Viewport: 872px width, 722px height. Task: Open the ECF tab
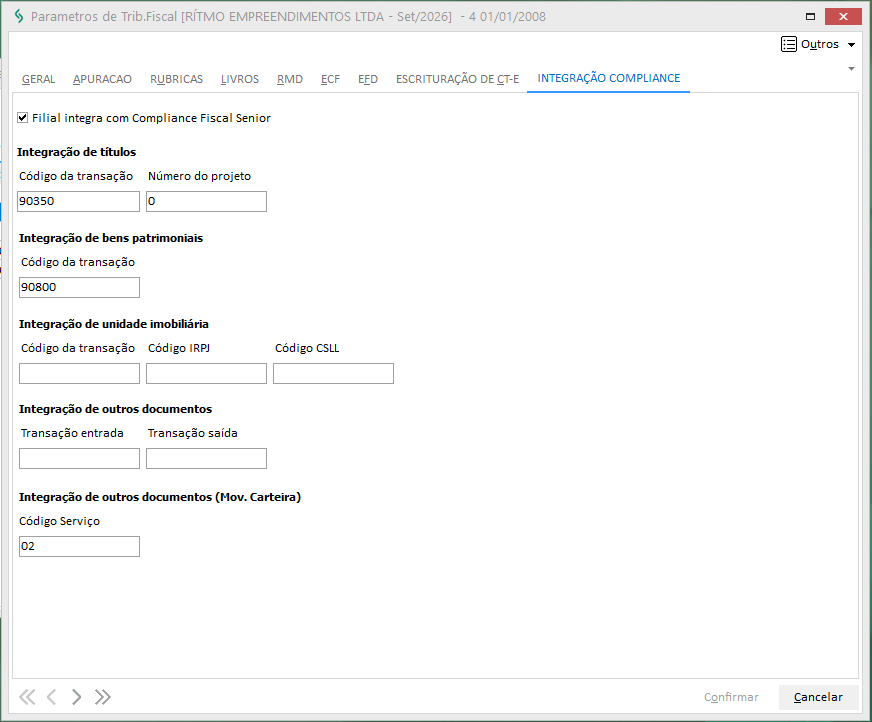coord(330,79)
